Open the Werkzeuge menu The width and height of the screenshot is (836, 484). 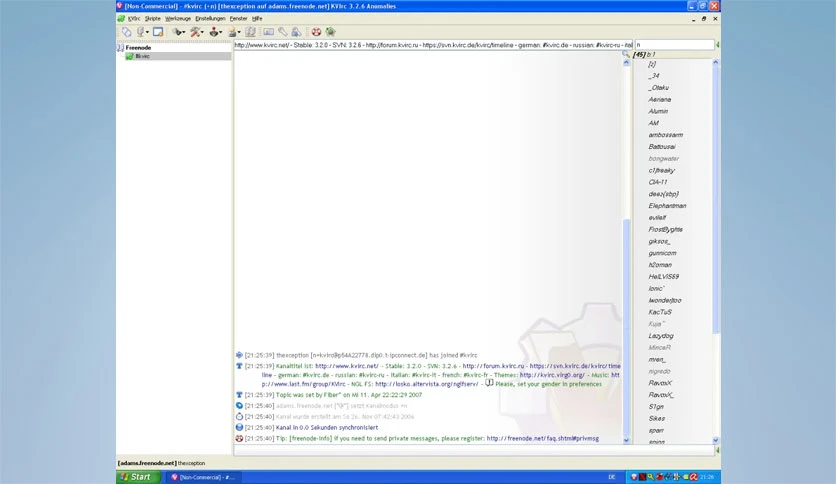tap(178, 19)
